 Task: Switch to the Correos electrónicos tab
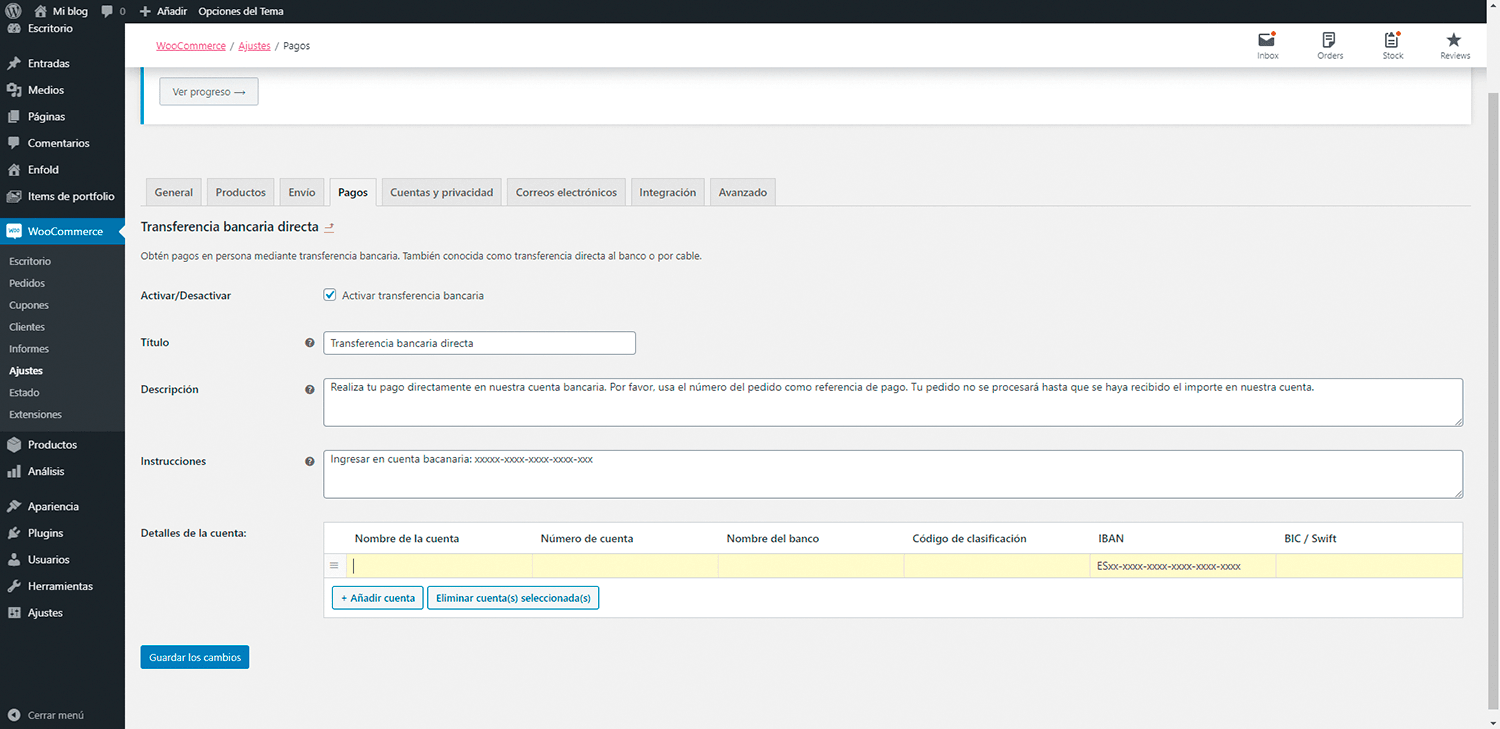point(566,192)
